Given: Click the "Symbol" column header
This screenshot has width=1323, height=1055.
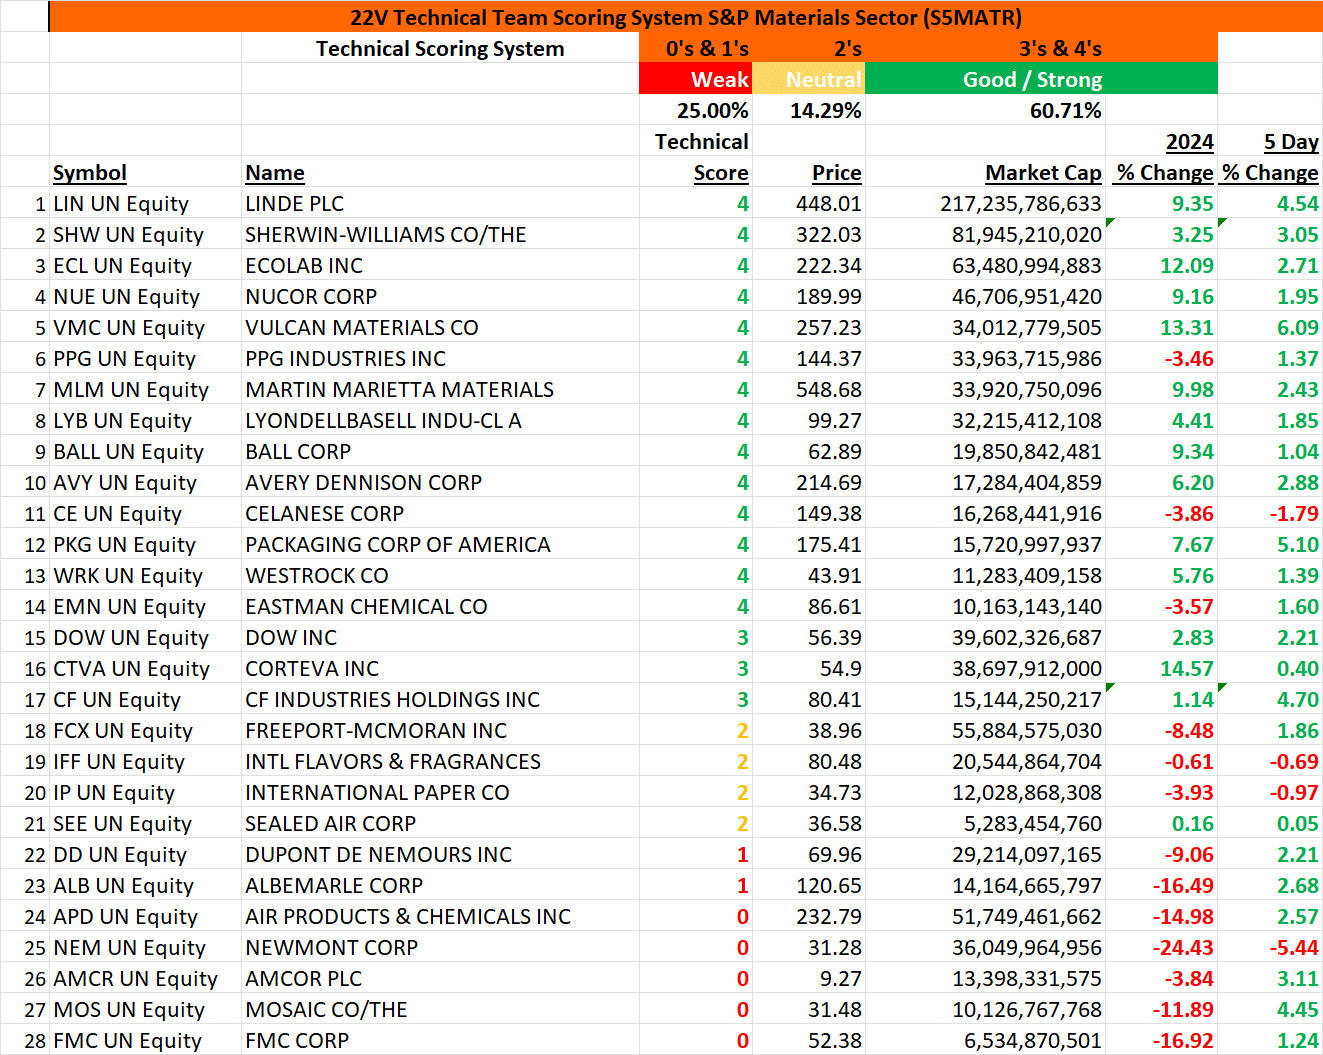Looking at the screenshot, I should click(145, 172).
